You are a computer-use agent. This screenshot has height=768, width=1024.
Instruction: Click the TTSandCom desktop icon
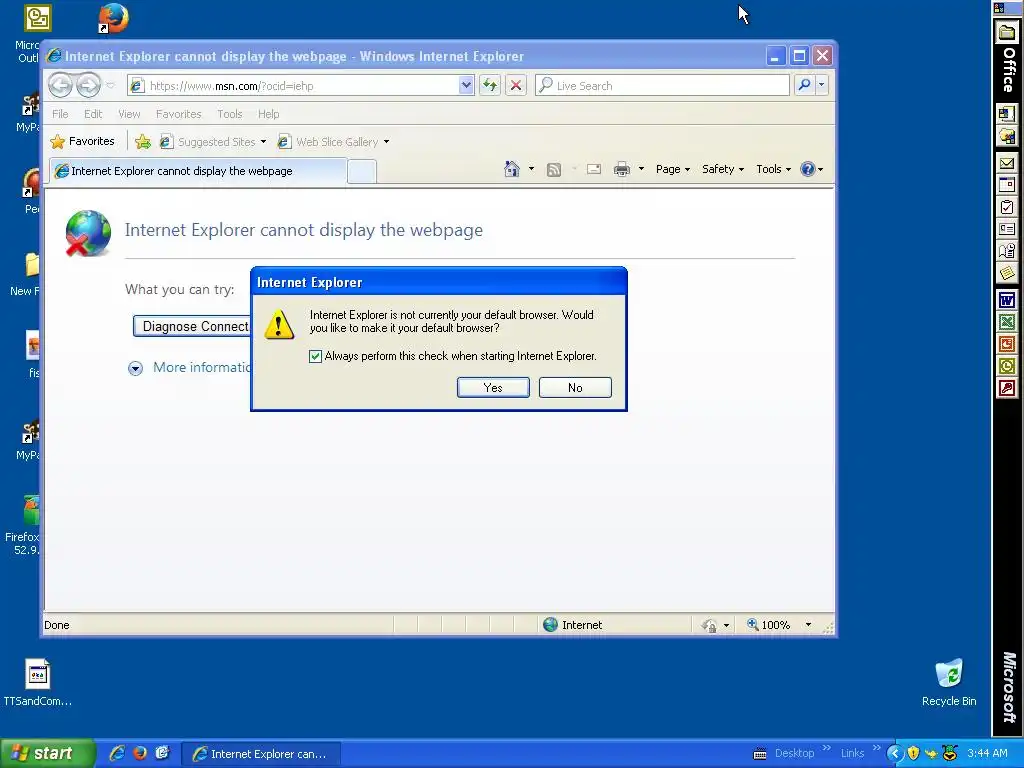(37, 682)
